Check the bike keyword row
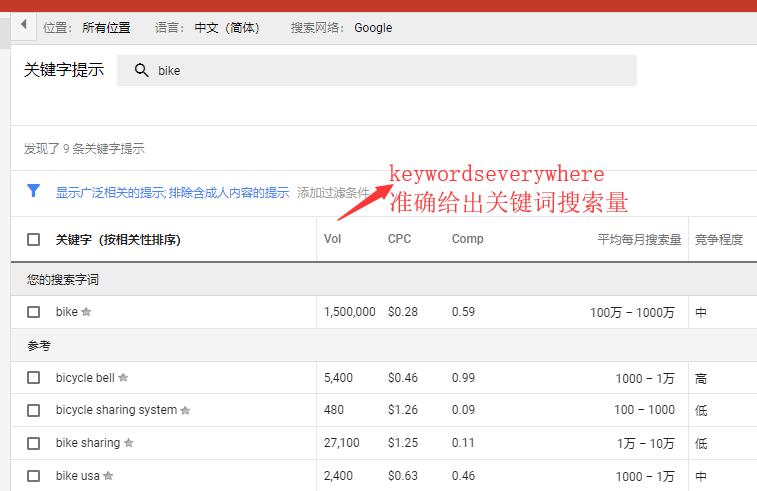The width and height of the screenshot is (757, 491). (33, 312)
